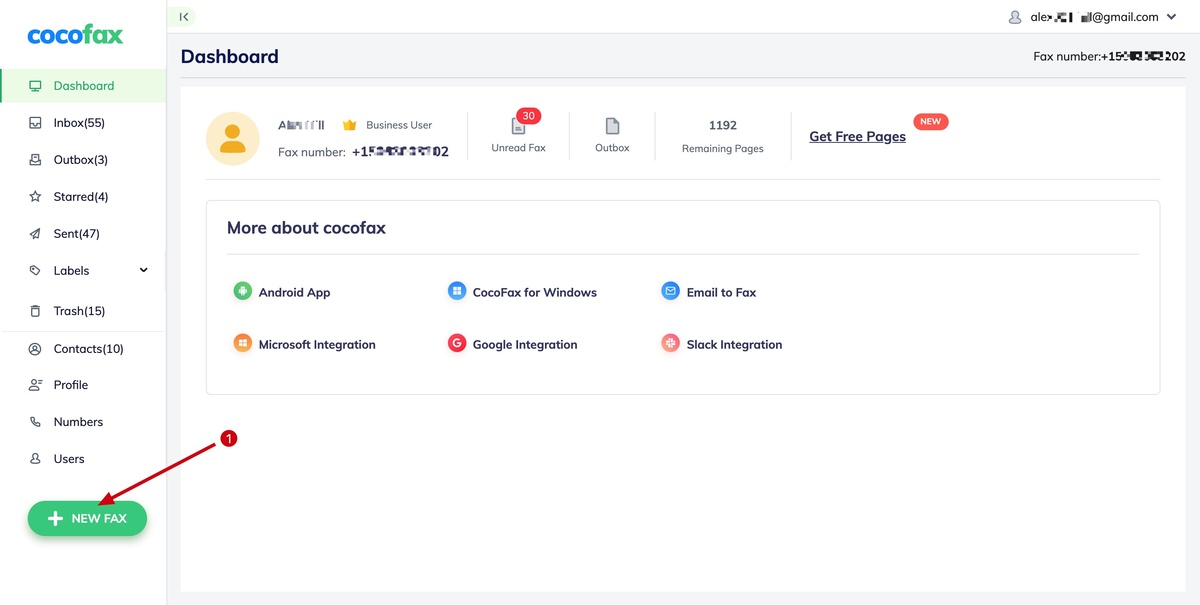Click the fax number in the header
This screenshot has height=605, width=1200.
tap(1143, 57)
